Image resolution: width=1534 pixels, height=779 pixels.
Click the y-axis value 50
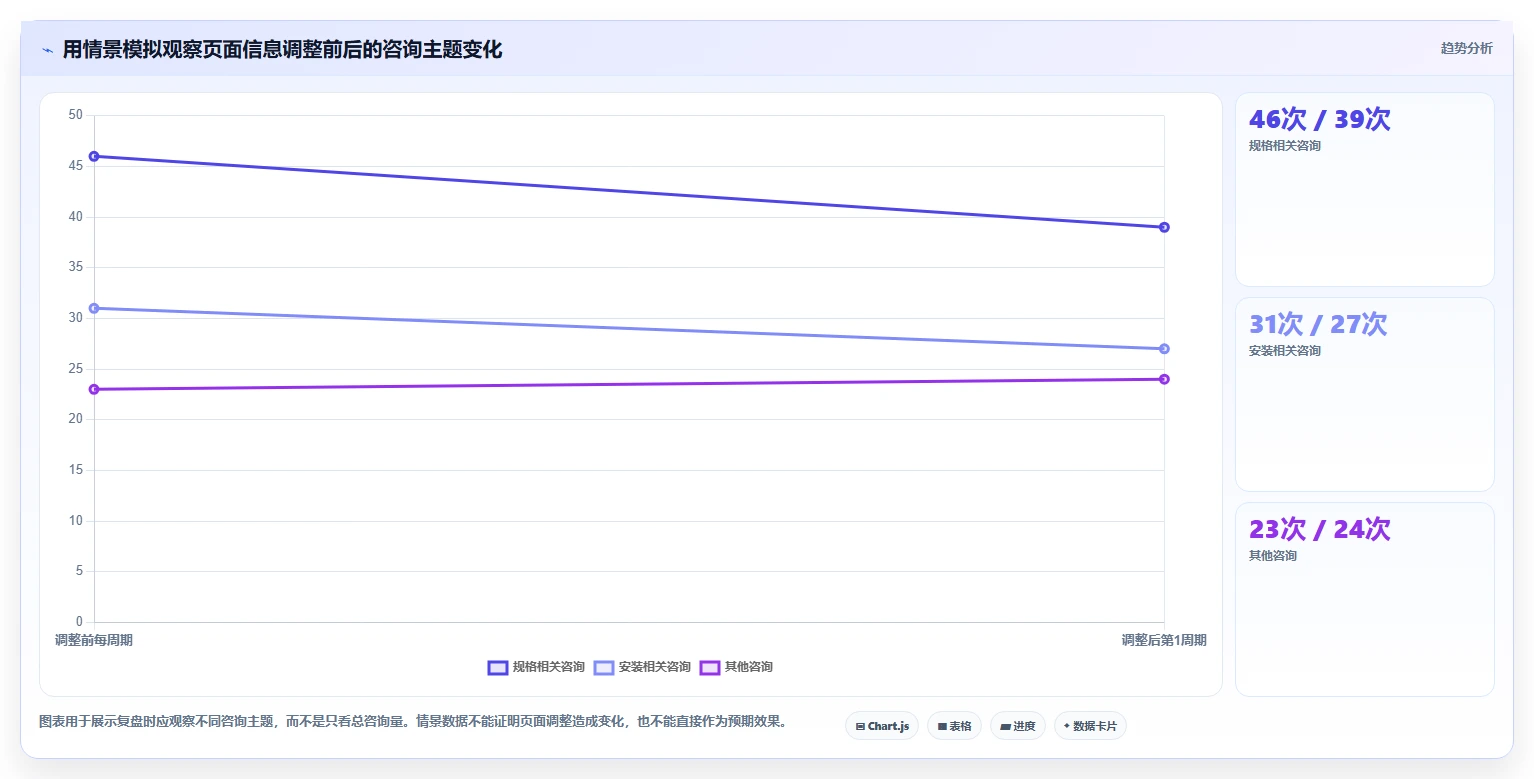(76, 115)
